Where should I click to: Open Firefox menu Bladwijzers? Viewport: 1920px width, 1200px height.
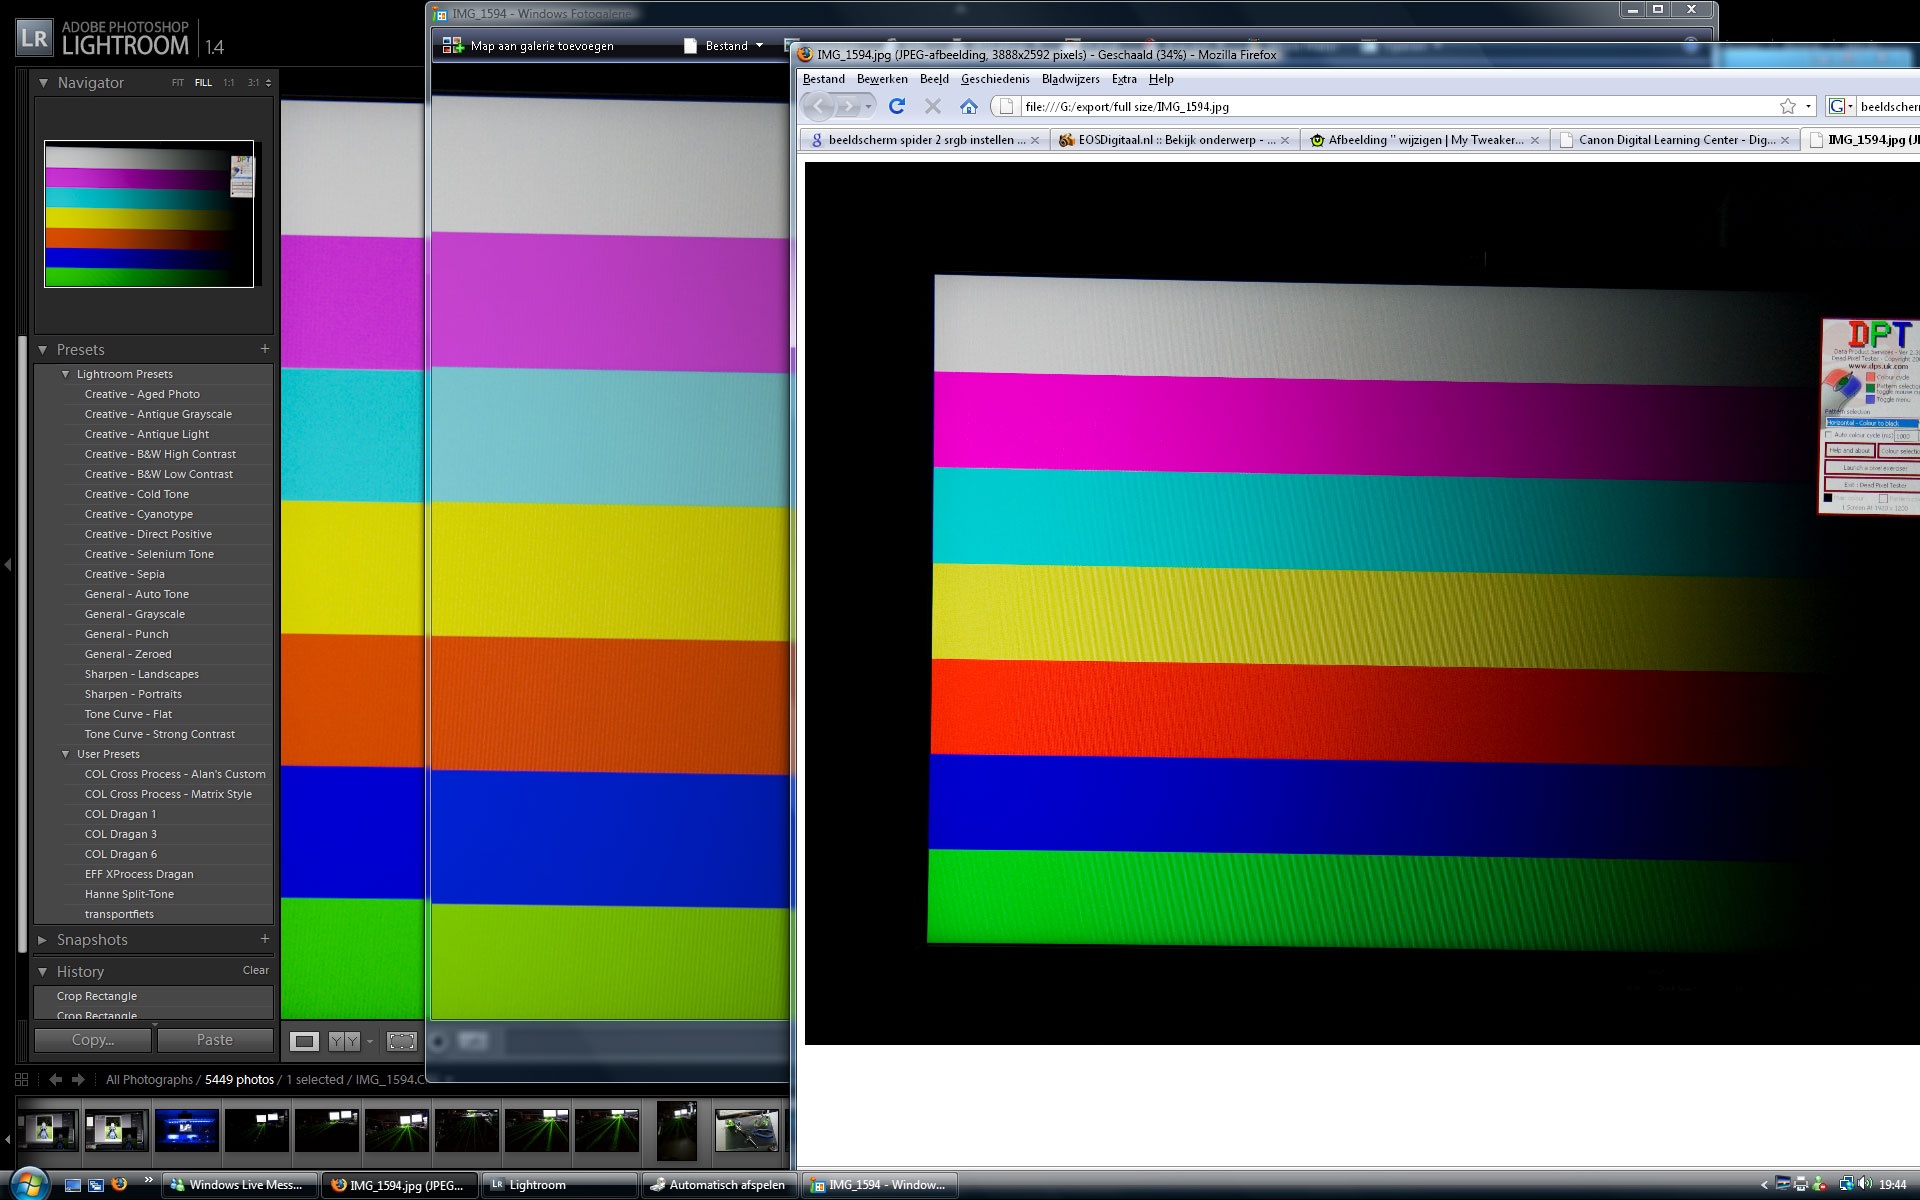tap(1070, 79)
